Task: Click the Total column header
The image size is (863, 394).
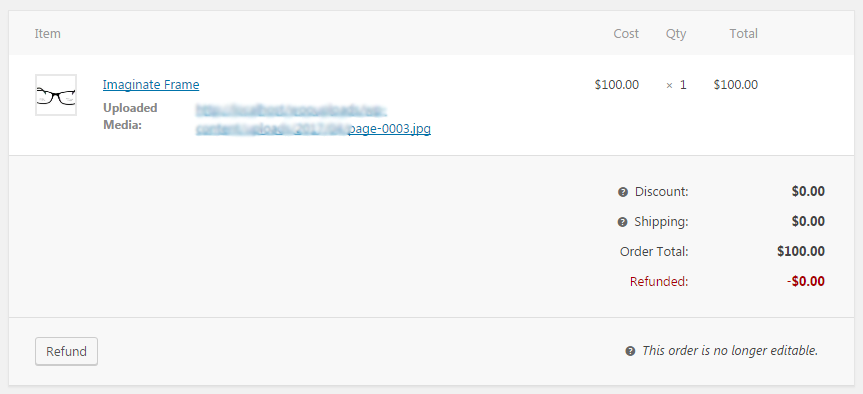Action: click(x=744, y=34)
